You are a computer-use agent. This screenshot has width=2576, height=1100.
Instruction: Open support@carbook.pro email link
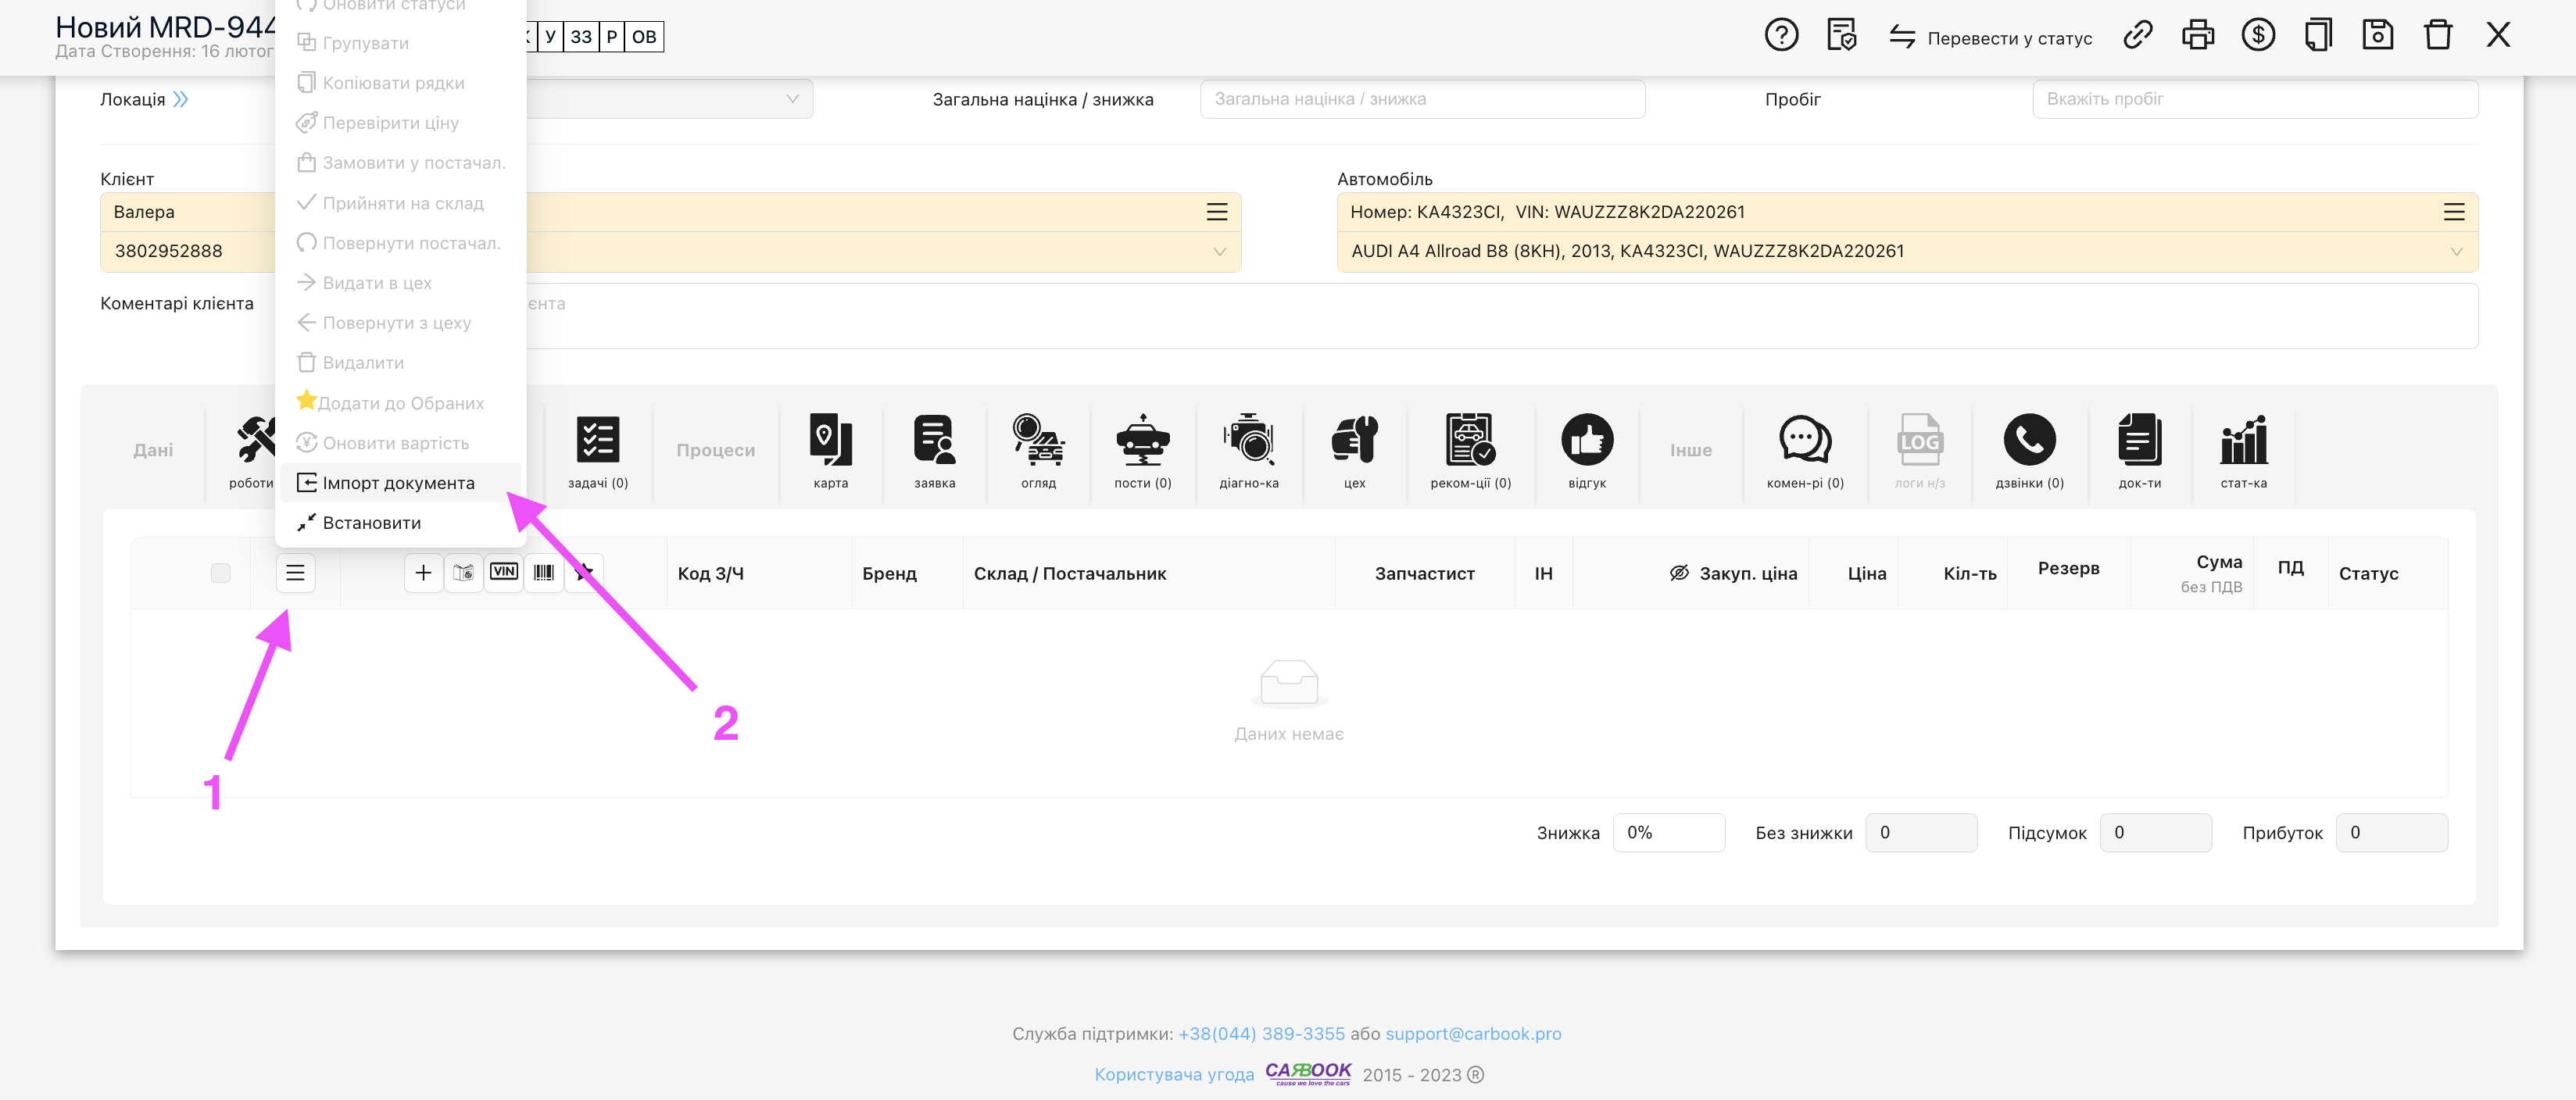[x=1472, y=1033]
